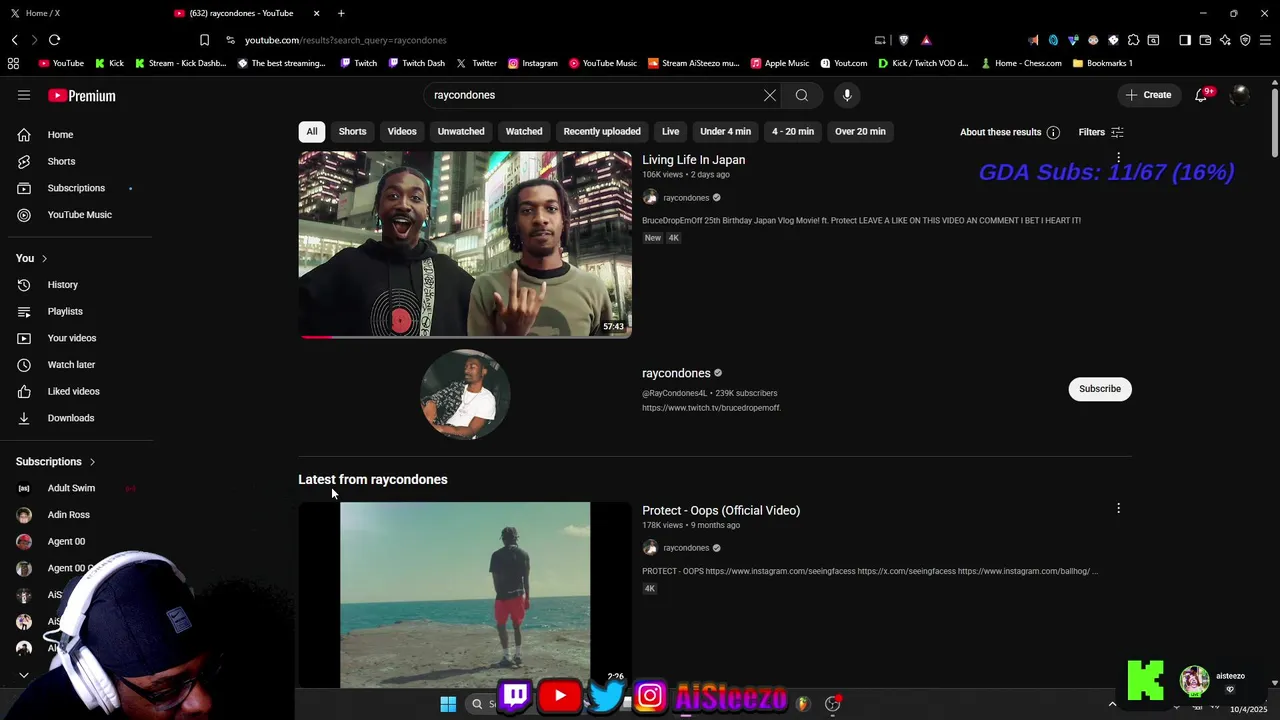Open browser extensions puzzle icon

click(x=1133, y=40)
